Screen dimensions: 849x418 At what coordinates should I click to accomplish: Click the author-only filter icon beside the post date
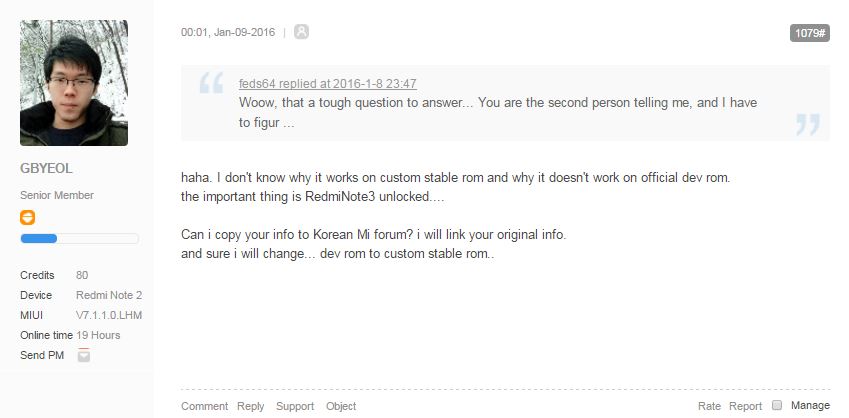(x=302, y=32)
